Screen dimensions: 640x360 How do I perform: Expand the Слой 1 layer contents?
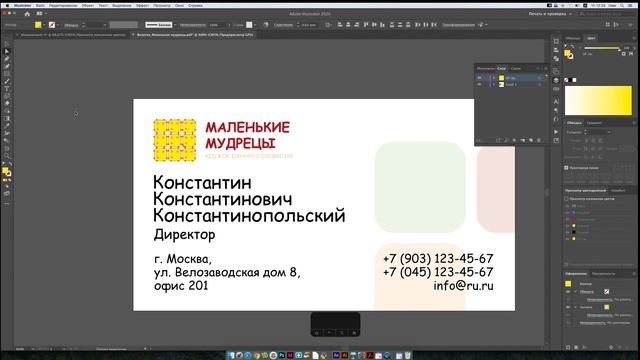click(x=493, y=84)
